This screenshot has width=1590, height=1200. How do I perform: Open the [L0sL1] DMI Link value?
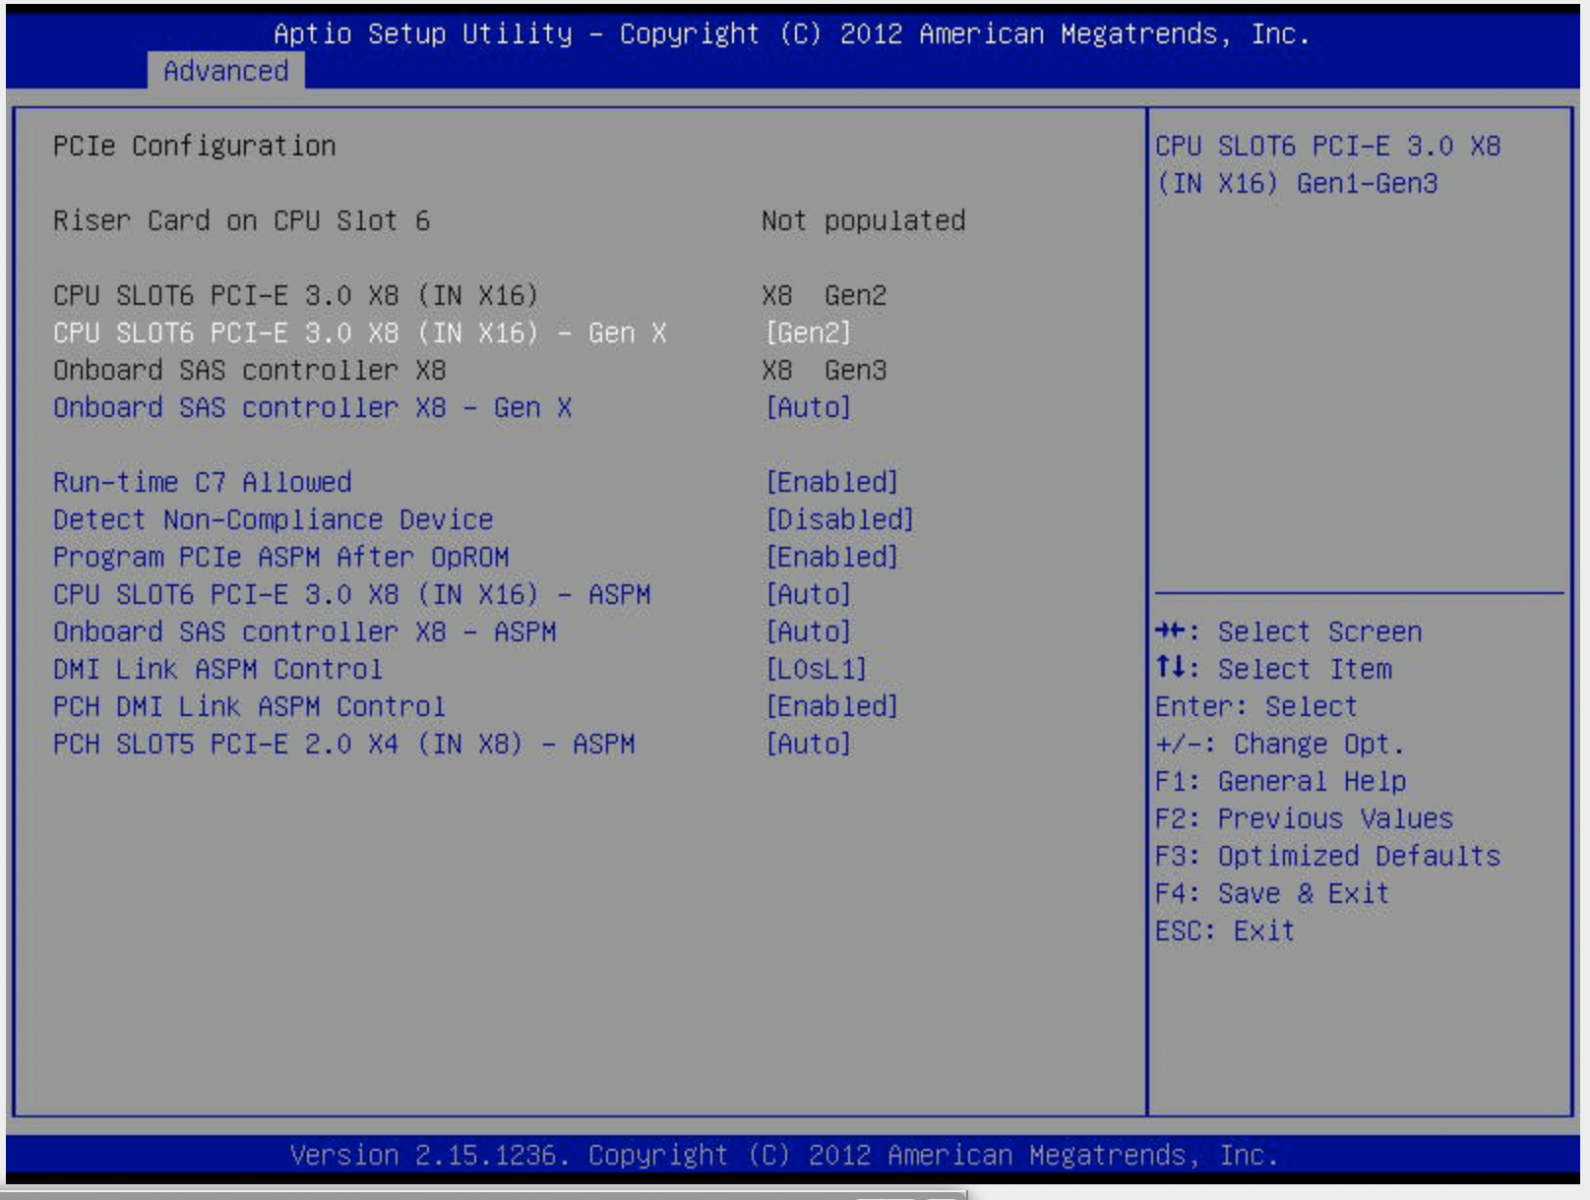coord(816,669)
